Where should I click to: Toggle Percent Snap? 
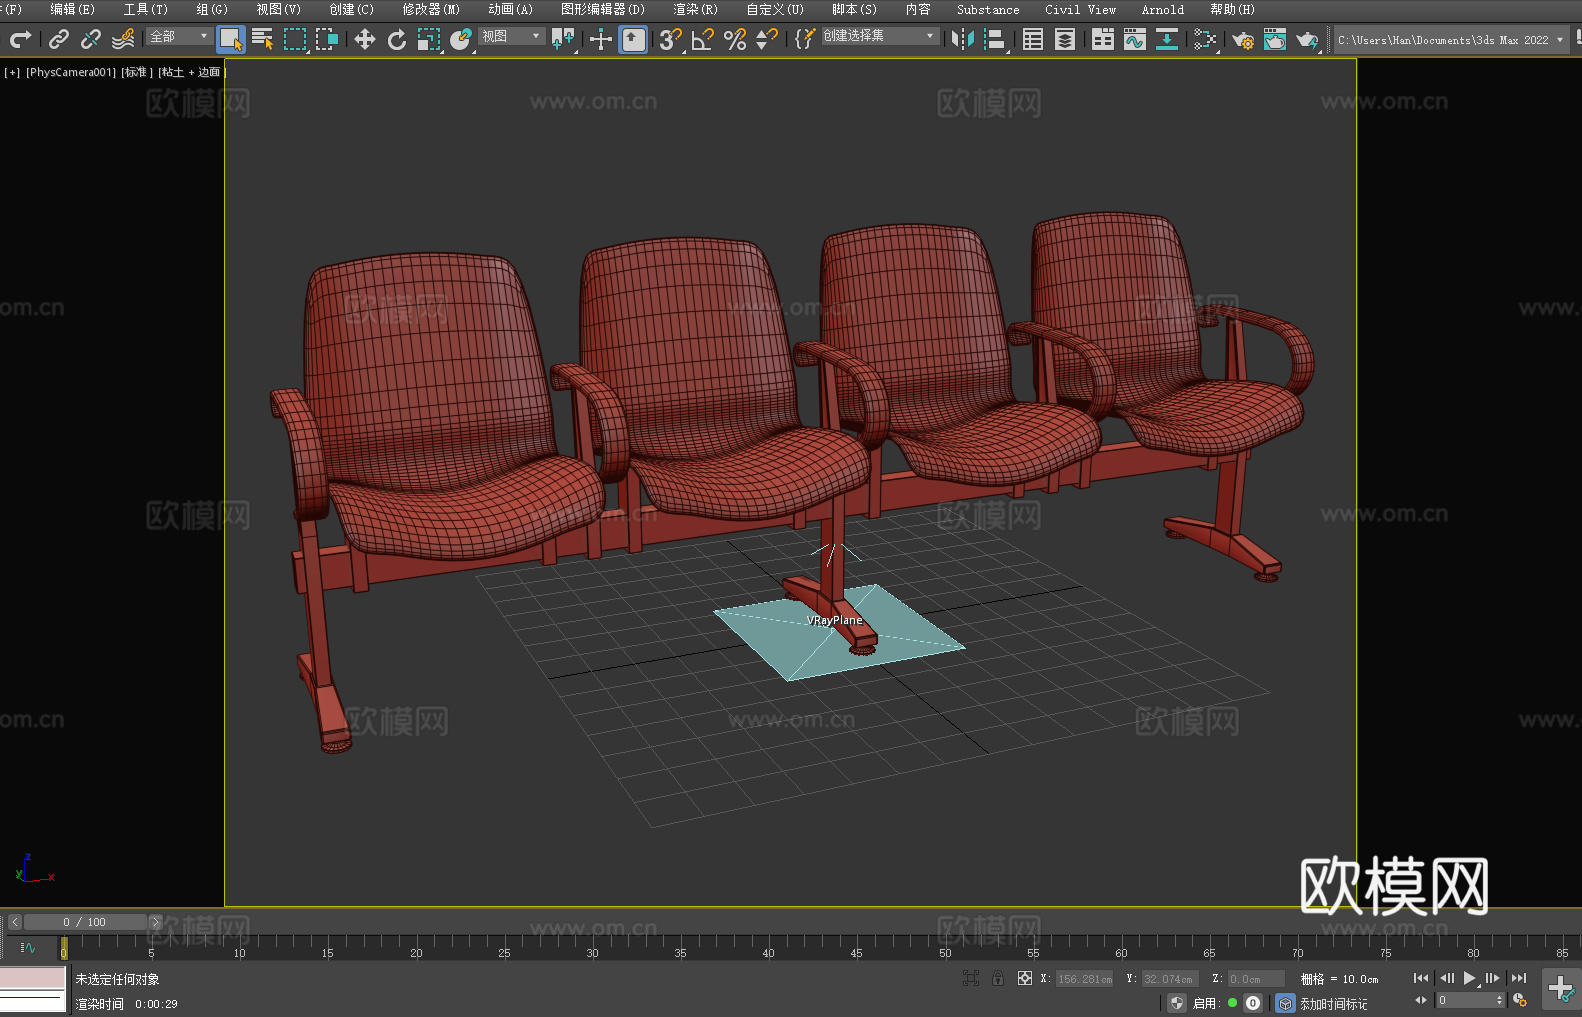(x=735, y=39)
